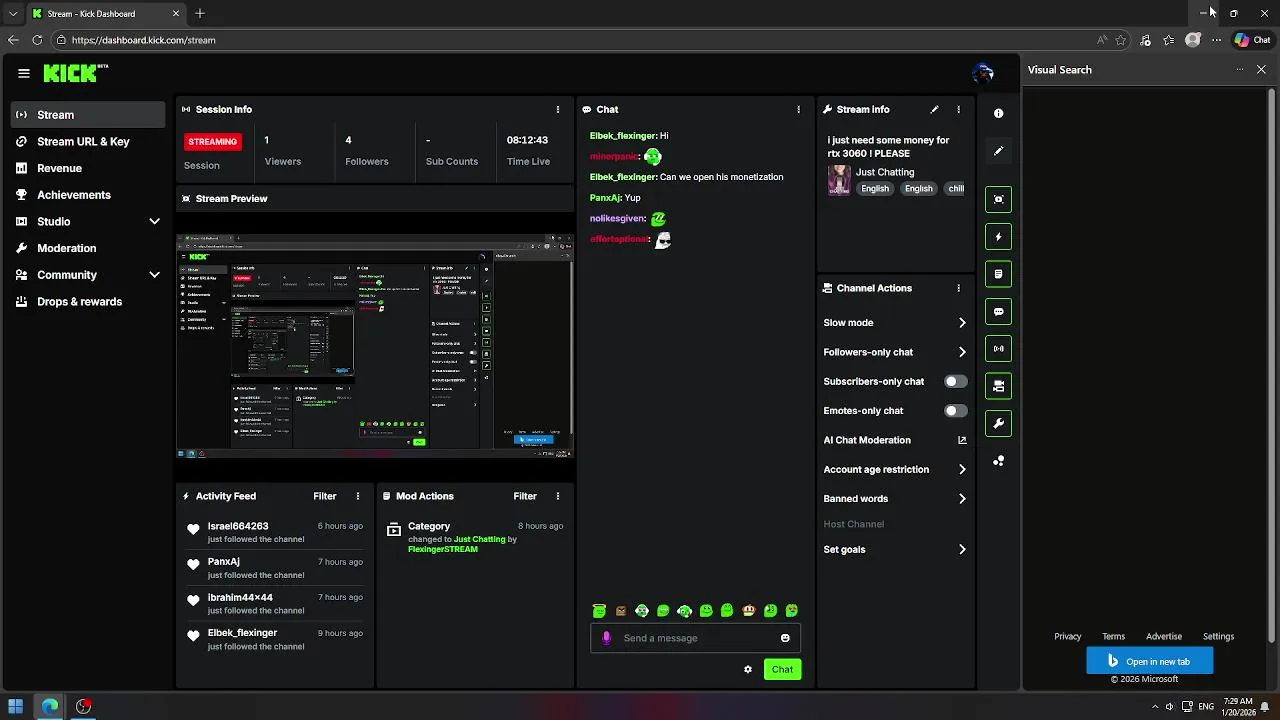1280x720 pixels.
Task: Toggle the Stream Preview panel icon in right toolbar
Action: (x=998, y=199)
